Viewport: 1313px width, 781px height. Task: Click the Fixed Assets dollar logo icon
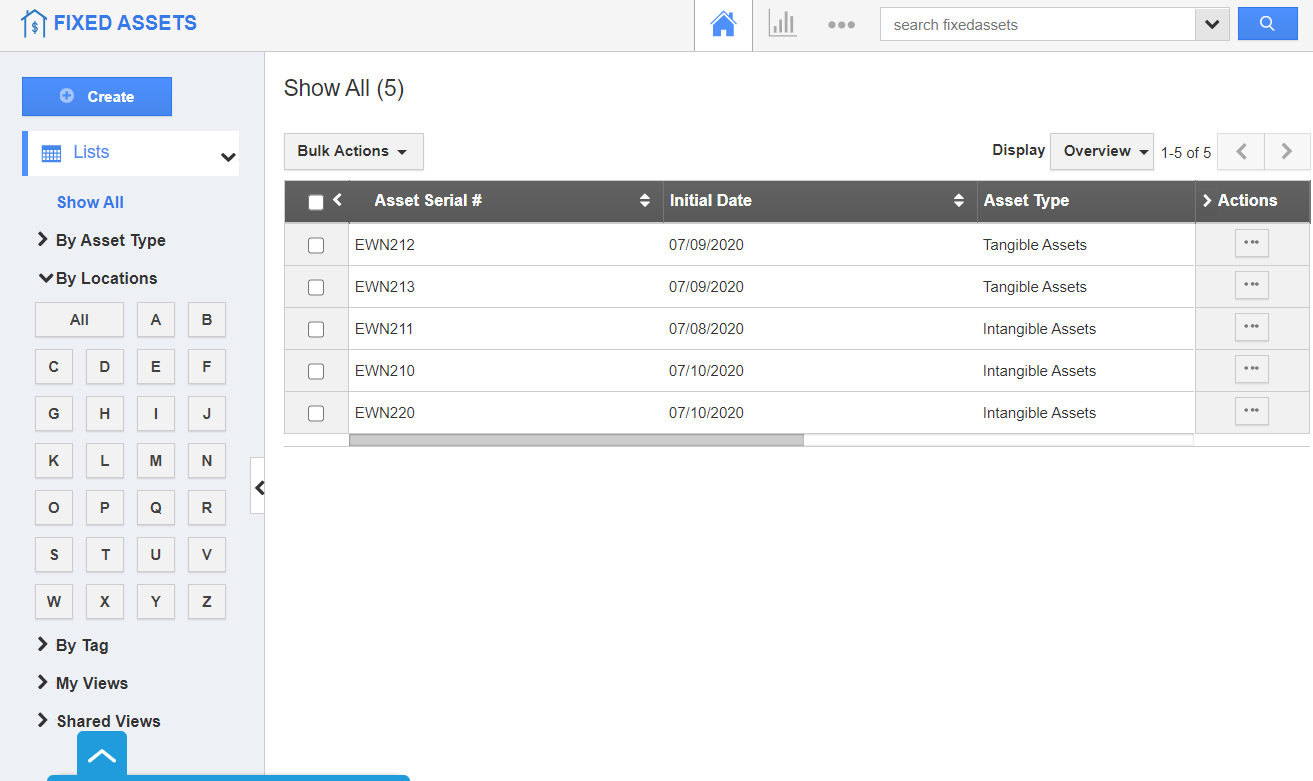[35, 22]
